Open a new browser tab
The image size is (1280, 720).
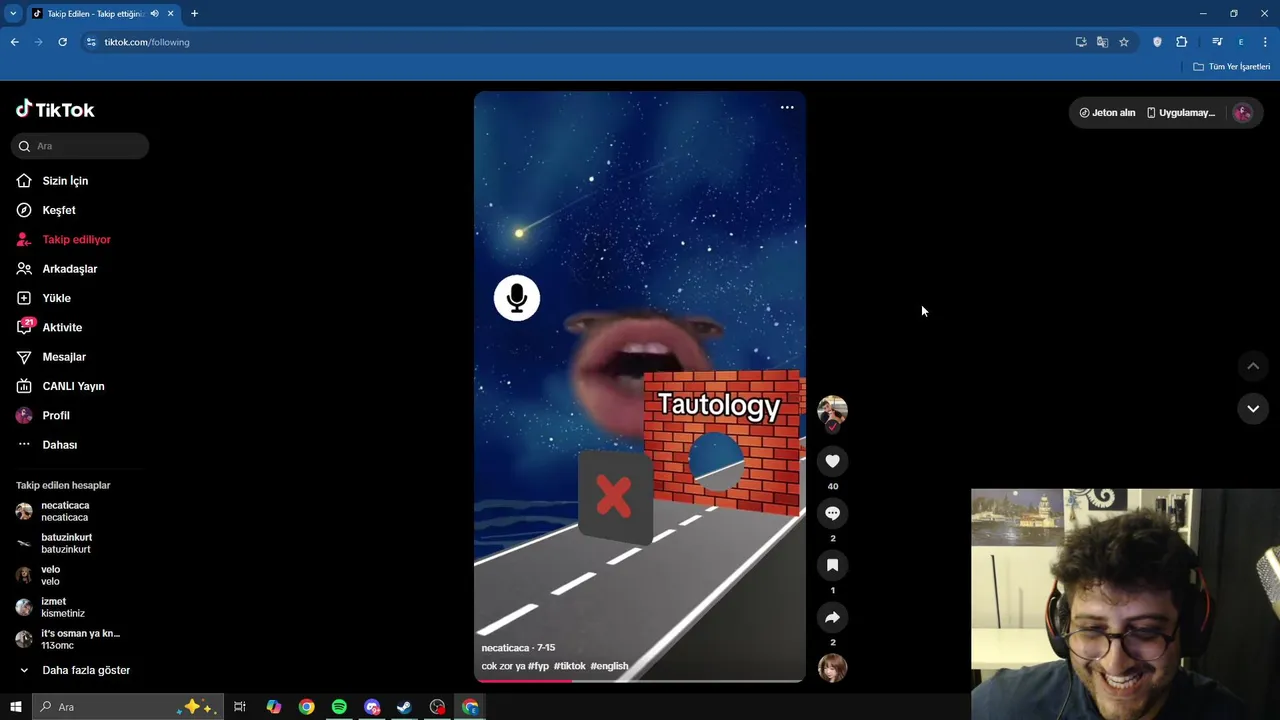pos(194,14)
